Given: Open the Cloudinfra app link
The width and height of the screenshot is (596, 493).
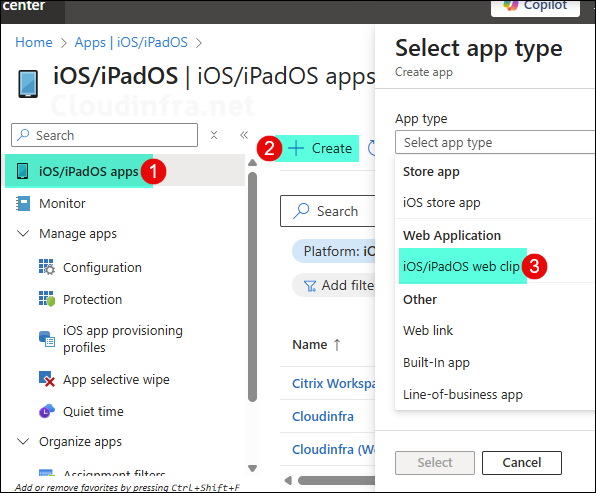Looking at the screenshot, I should 323,417.
